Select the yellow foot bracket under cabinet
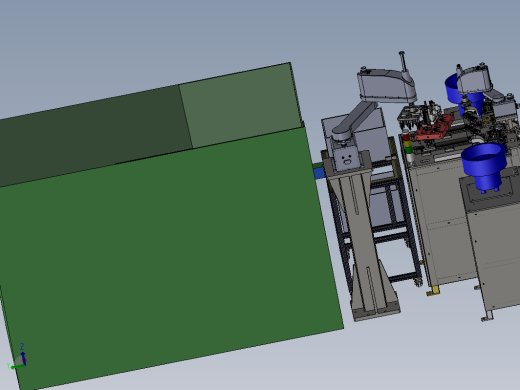 point(433,291)
